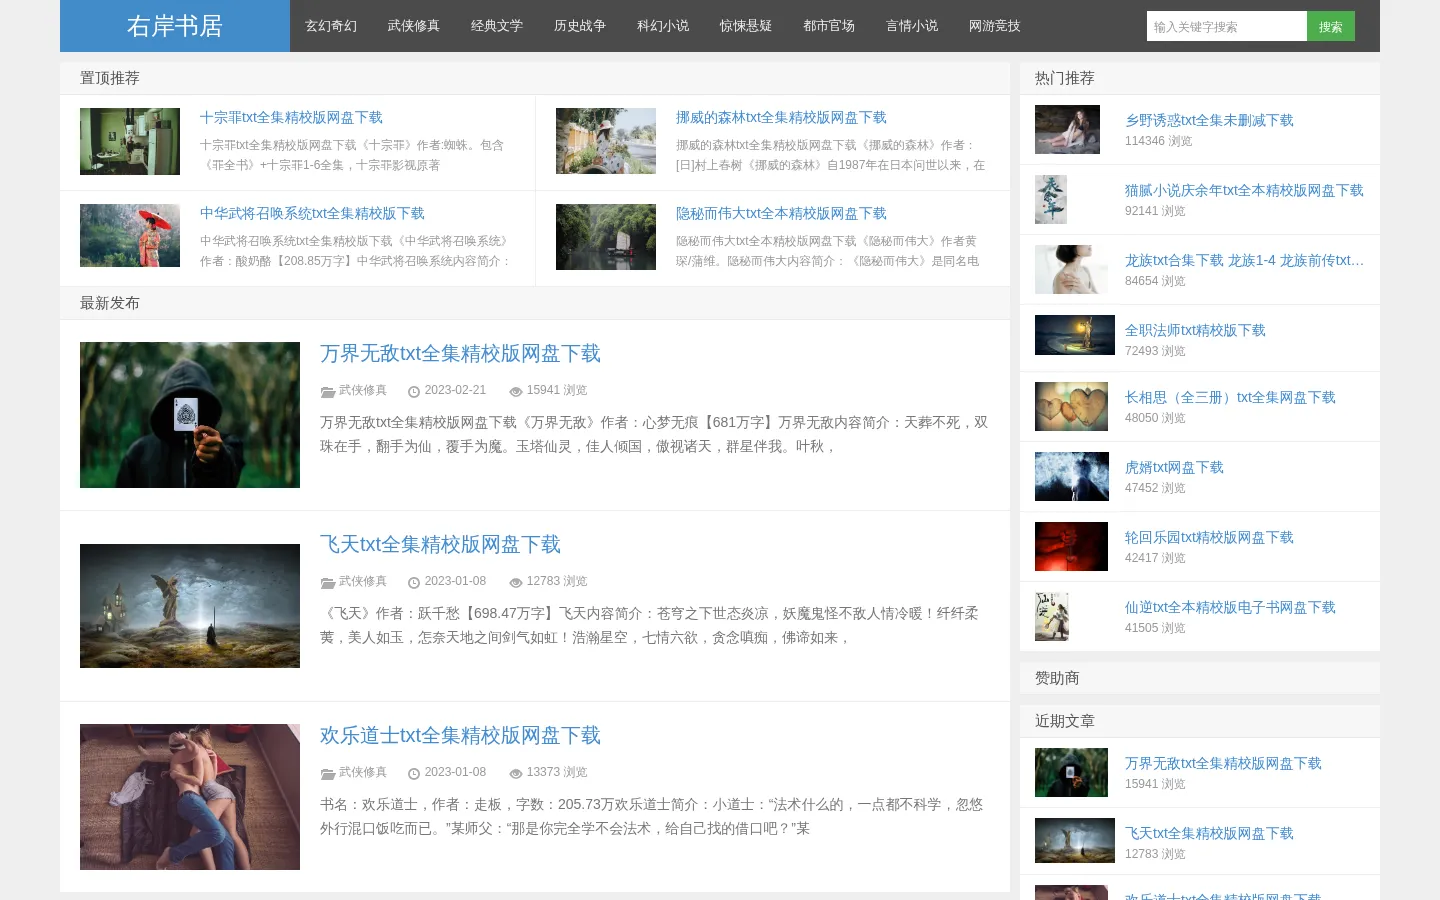Open the 都市官场 section
This screenshot has width=1440, height=900.
pyautogui.click(x=829, y=26)
